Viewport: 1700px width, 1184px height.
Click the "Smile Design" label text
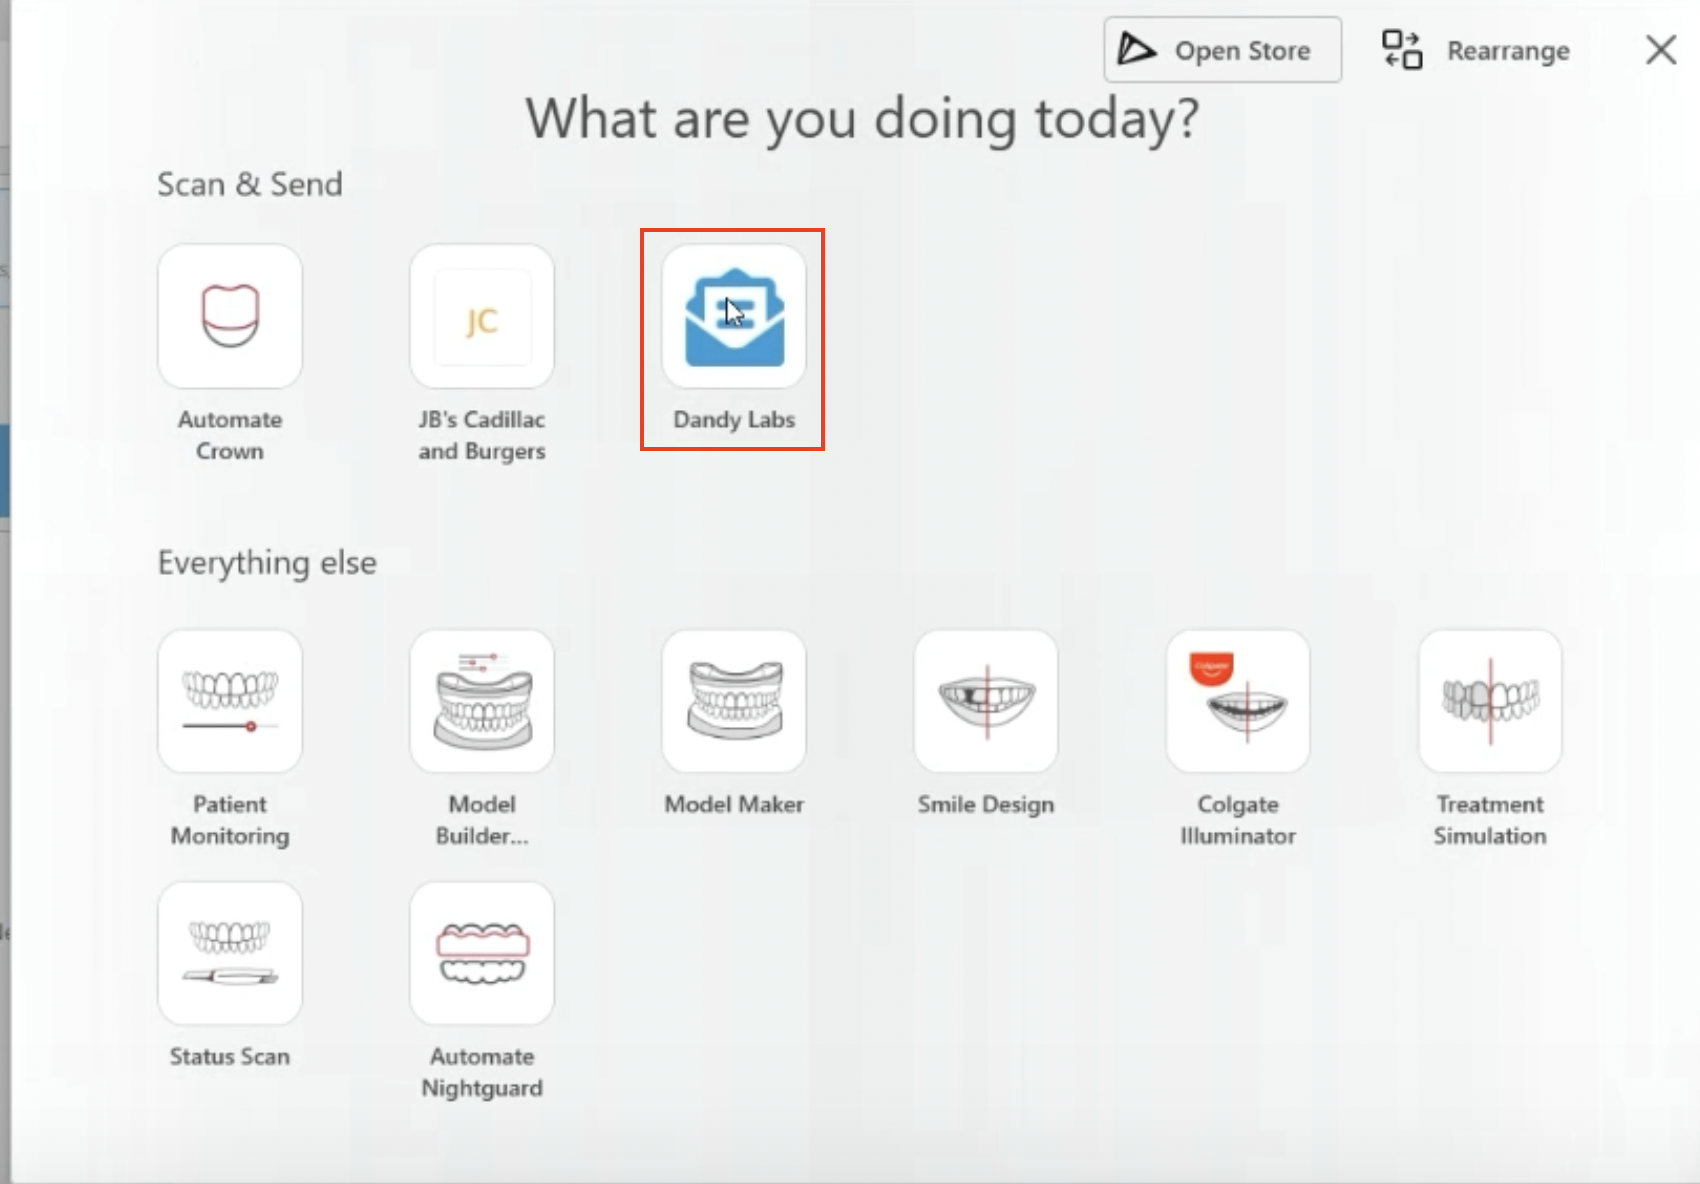tap(986, 805)
